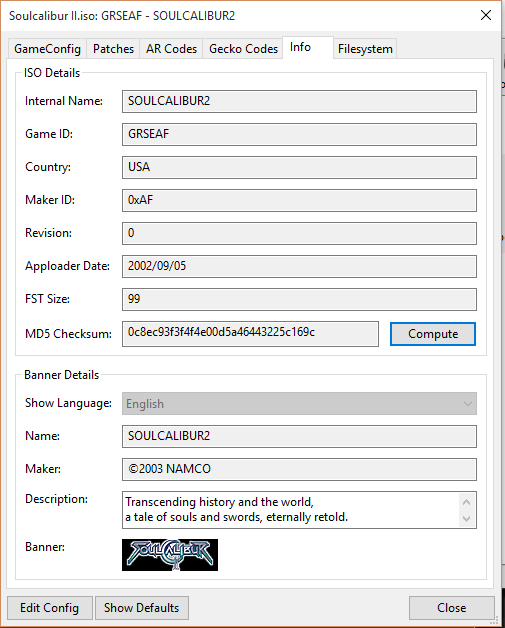Open the Edit Config button

tap(50, 608)
